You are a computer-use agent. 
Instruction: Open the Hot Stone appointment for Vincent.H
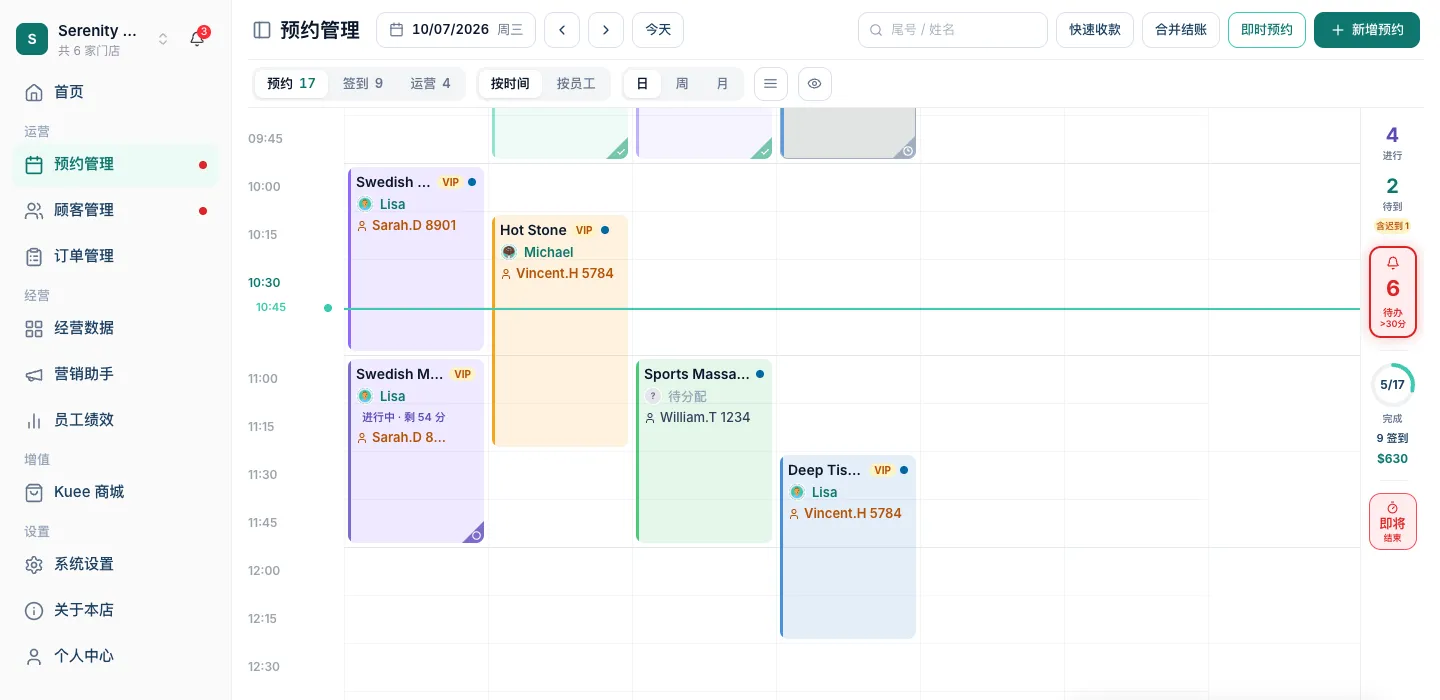point(560,331)
